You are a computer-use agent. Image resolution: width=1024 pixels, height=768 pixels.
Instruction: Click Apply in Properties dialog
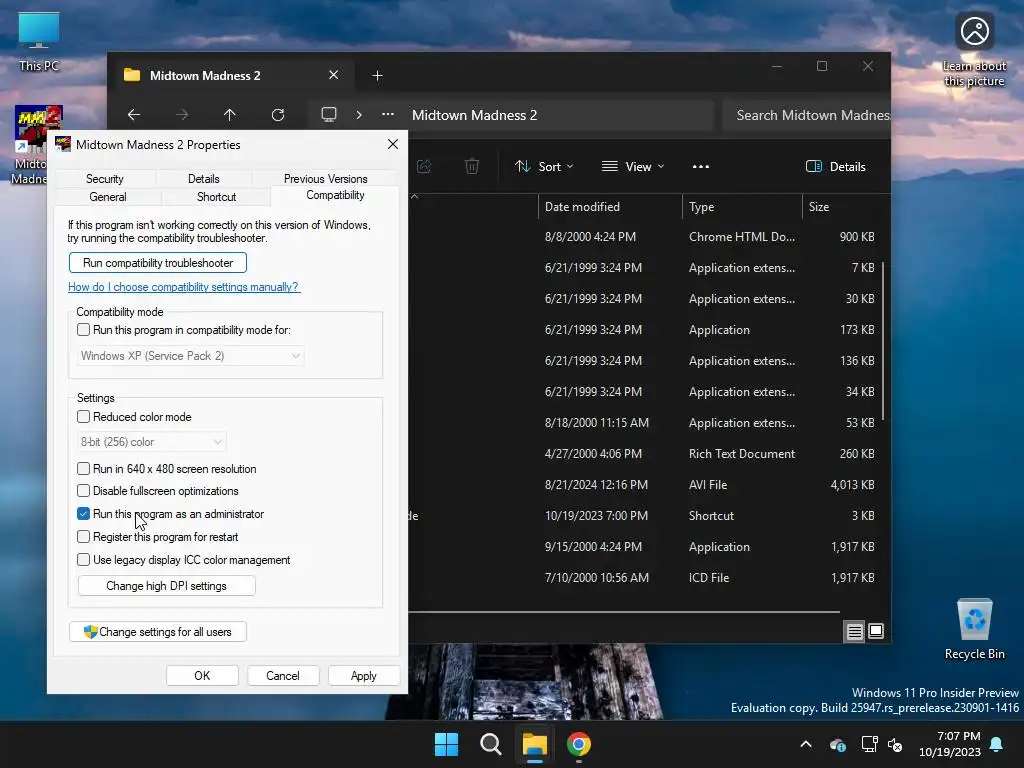click(x=364, y=676)
